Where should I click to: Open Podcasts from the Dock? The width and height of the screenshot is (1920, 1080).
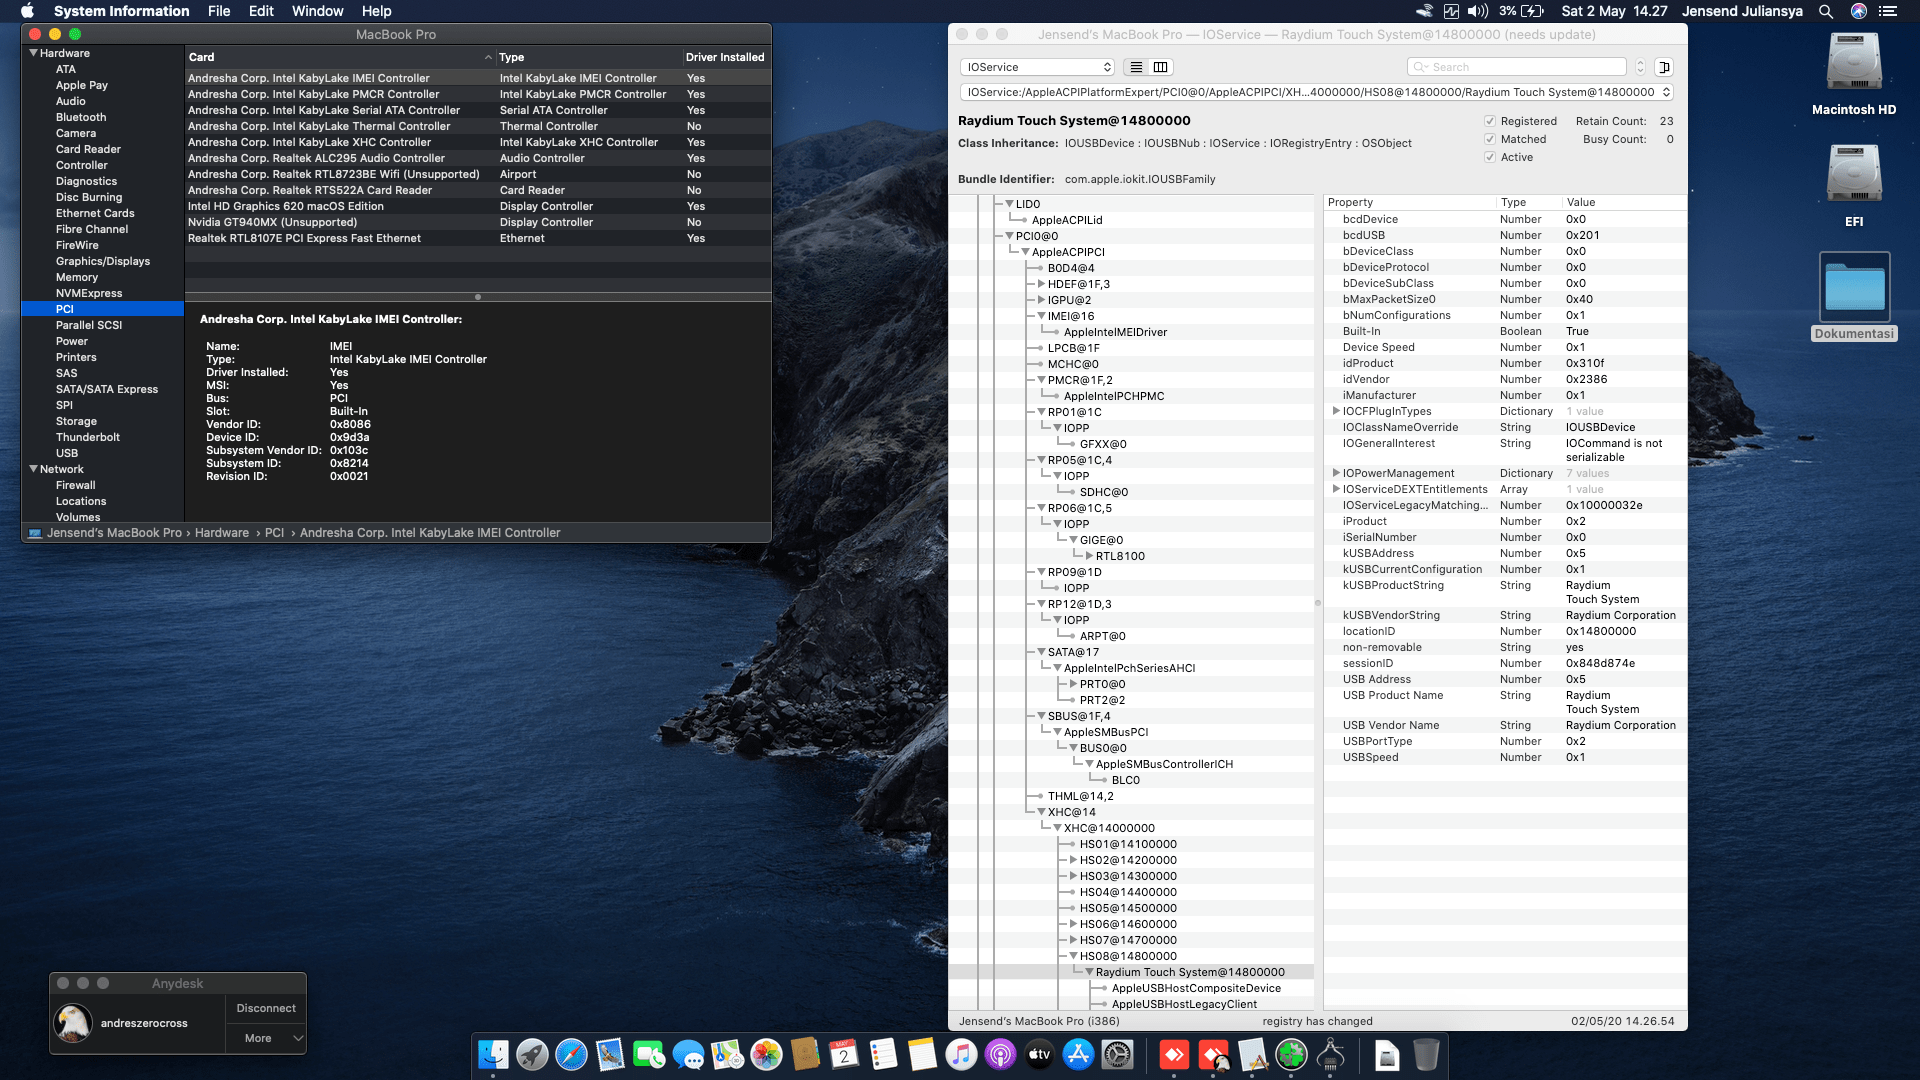pos(1000,1055)
